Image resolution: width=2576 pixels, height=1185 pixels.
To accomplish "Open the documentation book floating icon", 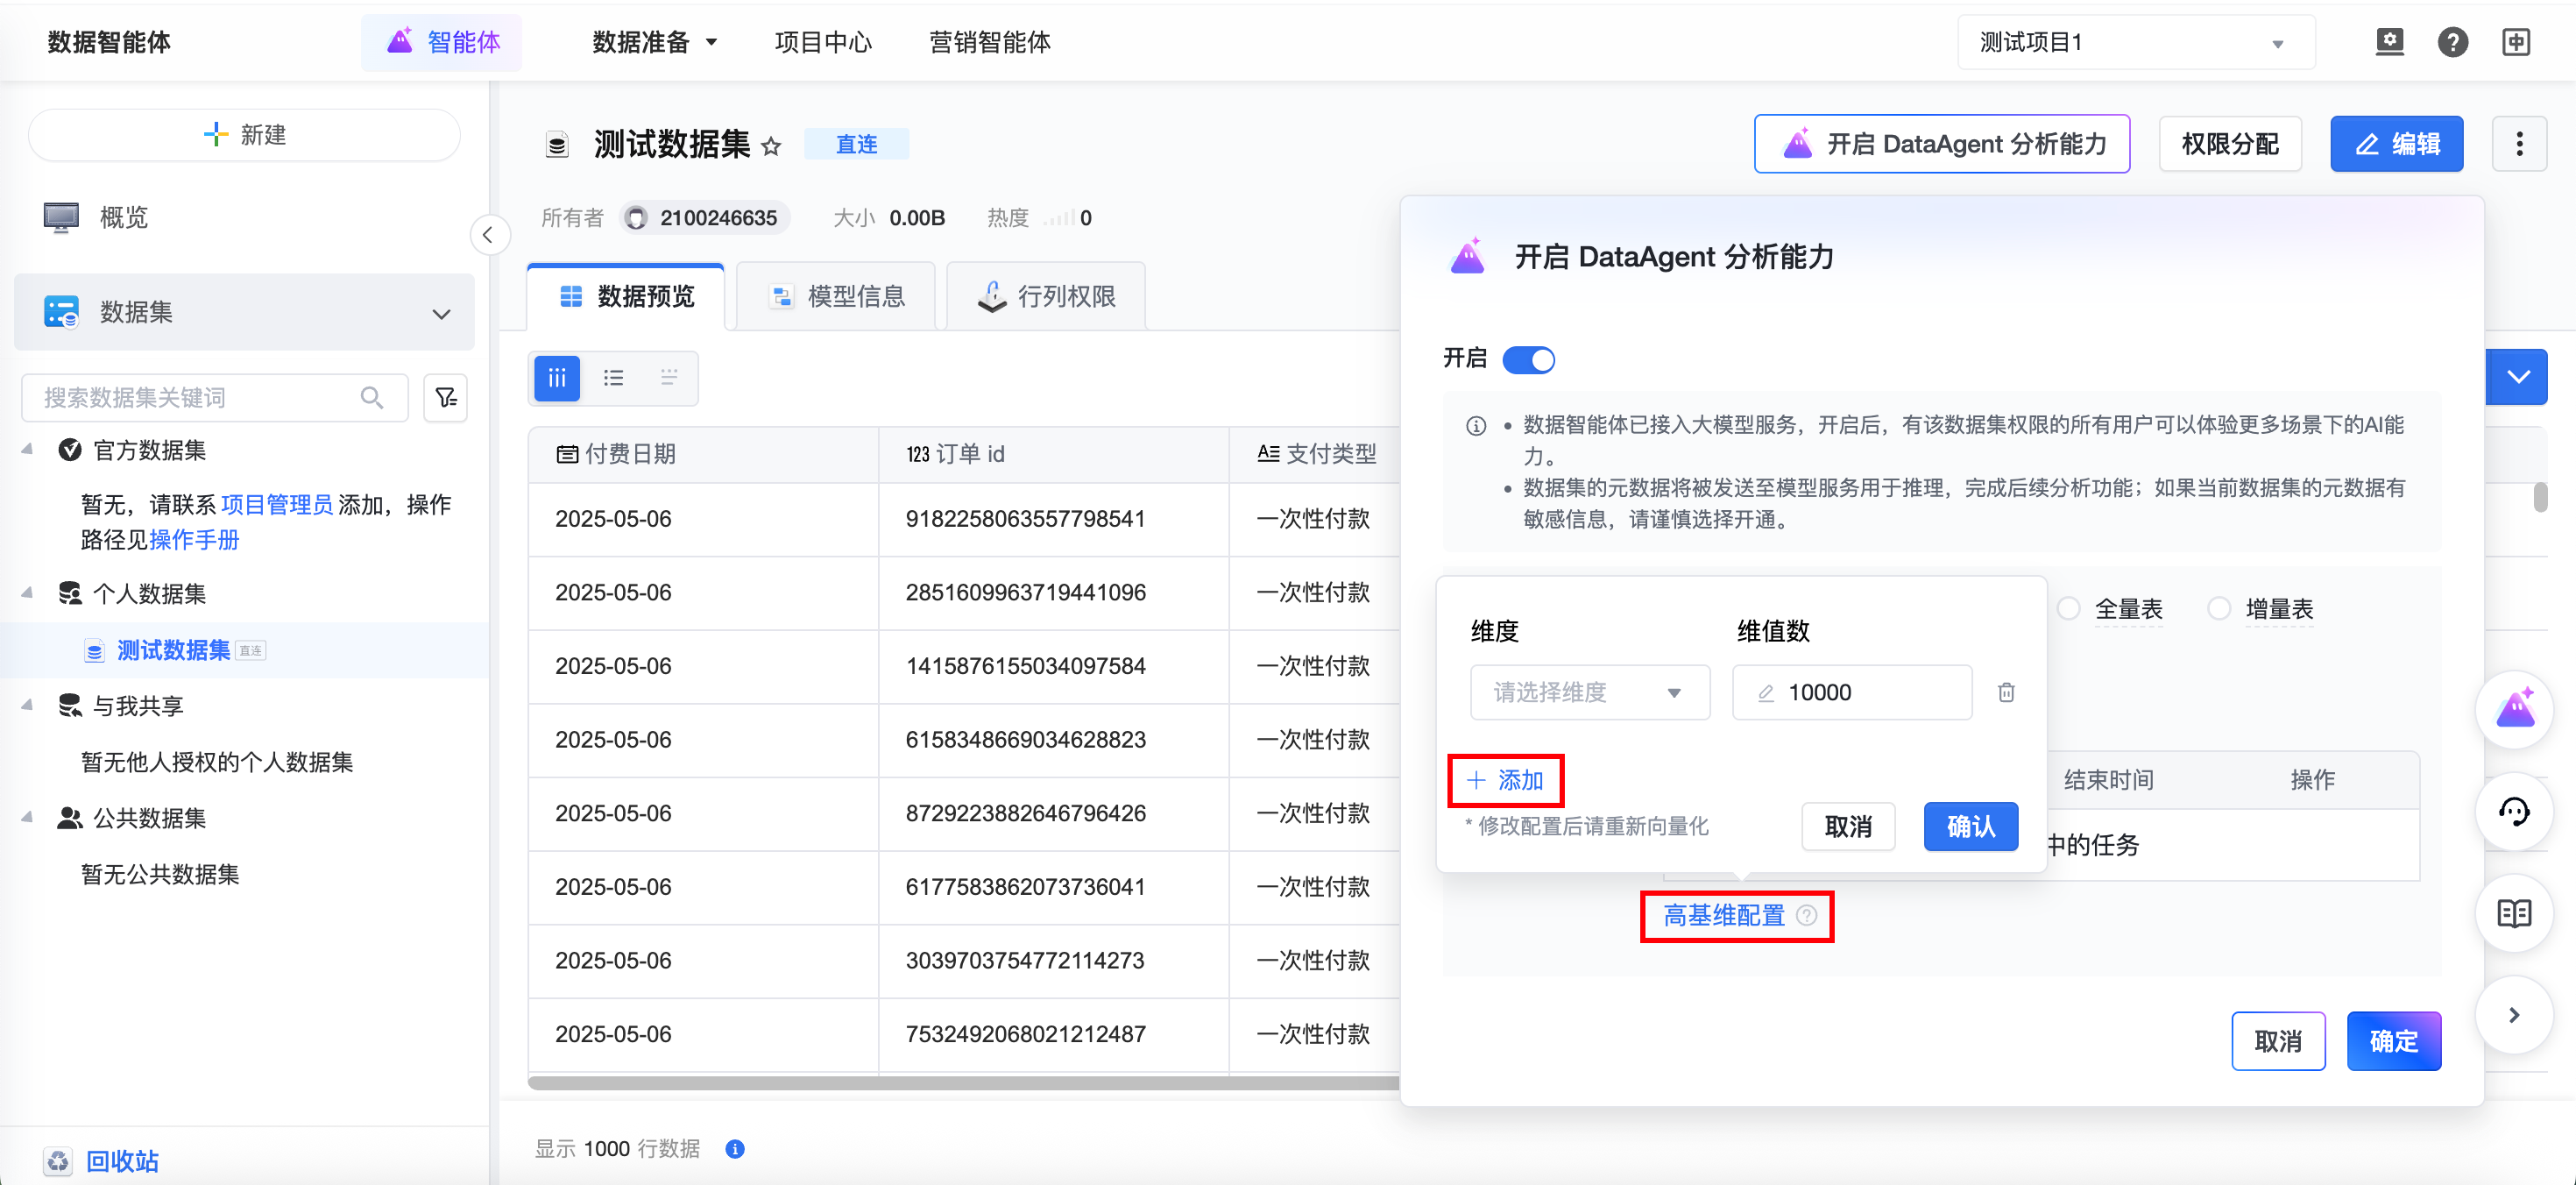I will click(x=2514, y=913).
